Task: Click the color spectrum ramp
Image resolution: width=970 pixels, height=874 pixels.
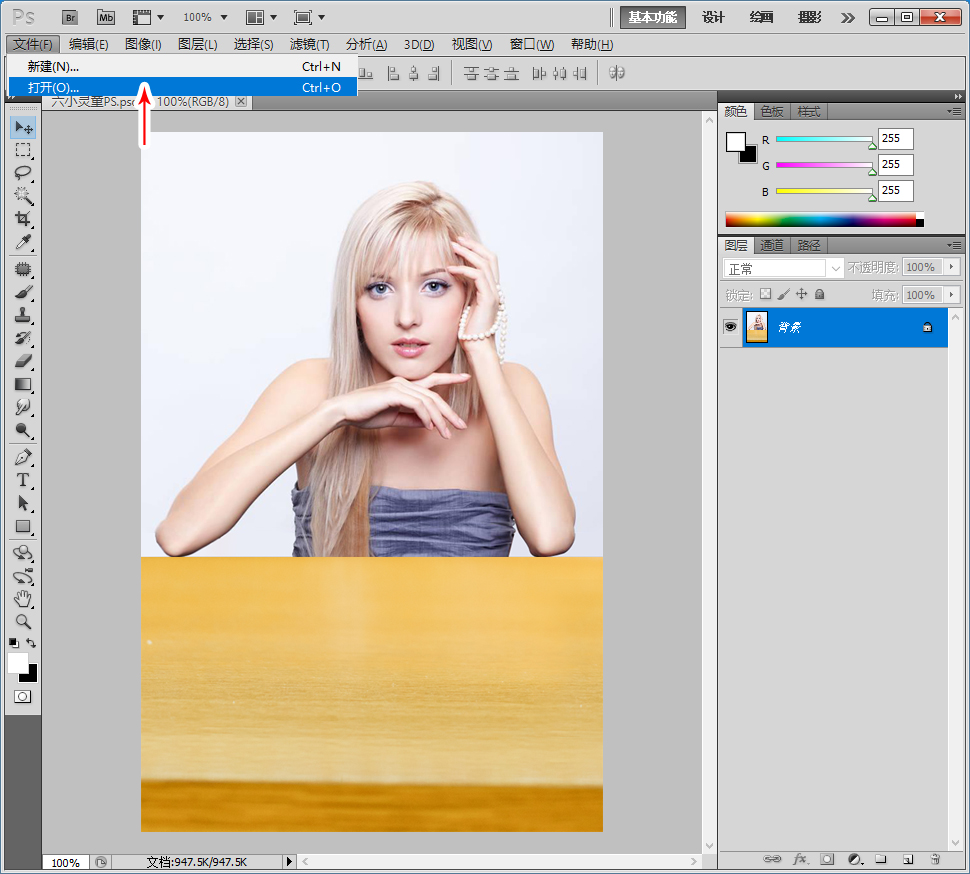Action: click(x=824, y=220)
